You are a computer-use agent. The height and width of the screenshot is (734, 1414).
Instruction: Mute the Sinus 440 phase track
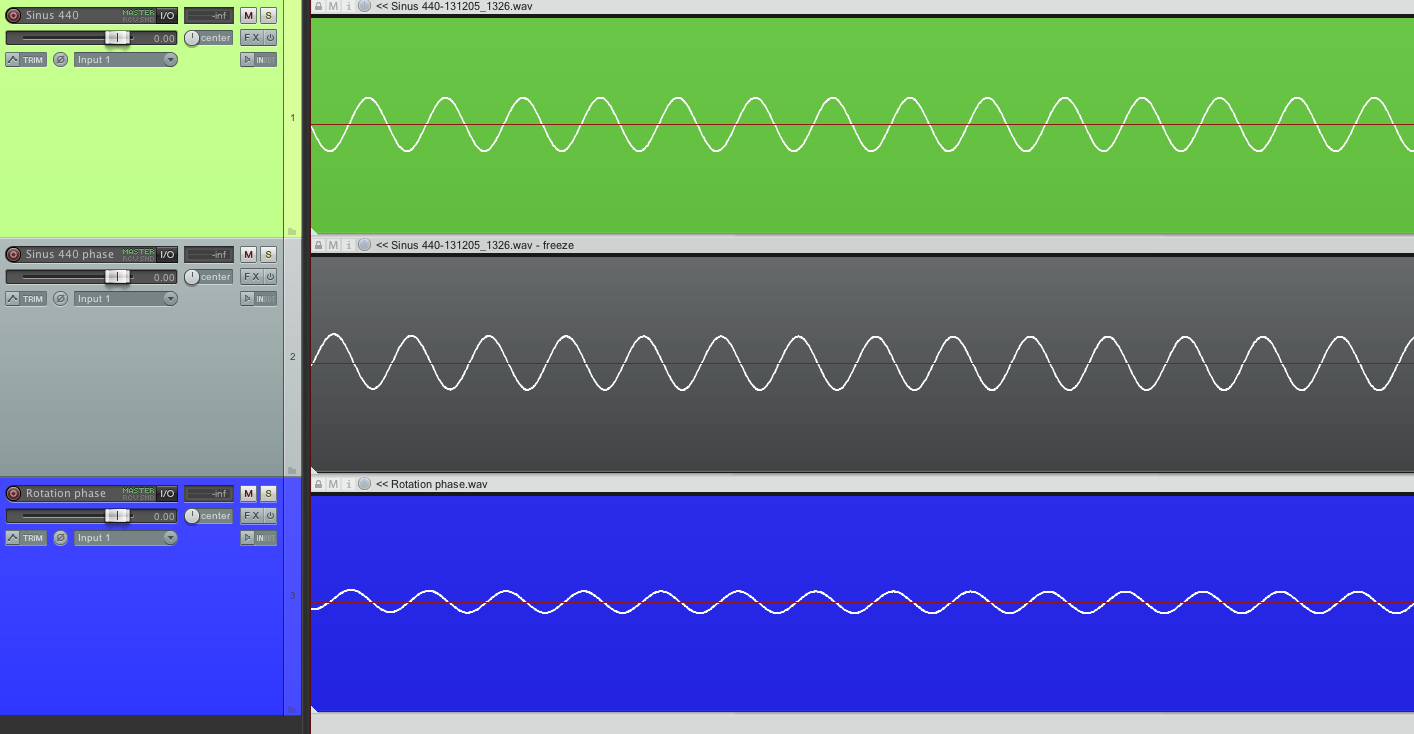[248, 254]
